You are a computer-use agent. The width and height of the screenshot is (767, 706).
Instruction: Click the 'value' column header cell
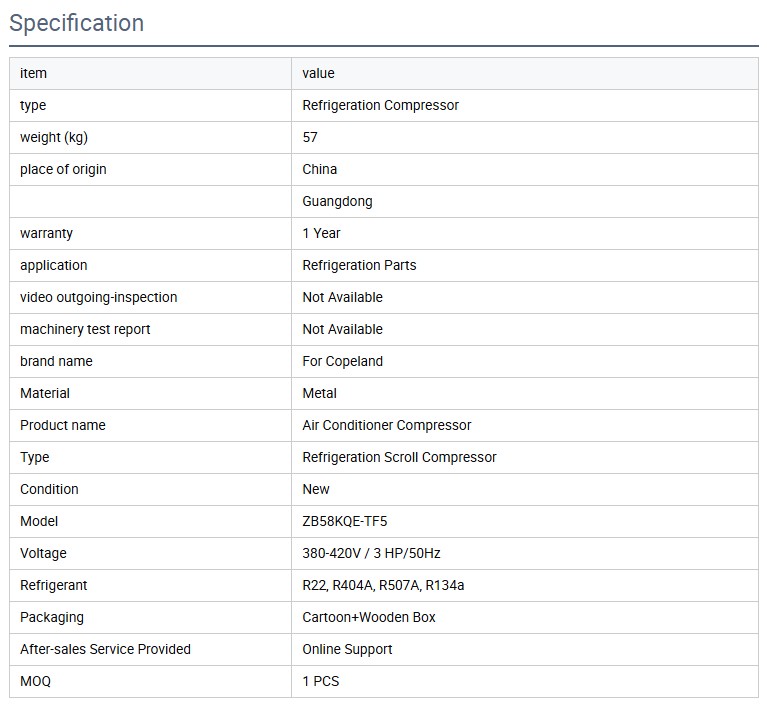tap(318, 73)
